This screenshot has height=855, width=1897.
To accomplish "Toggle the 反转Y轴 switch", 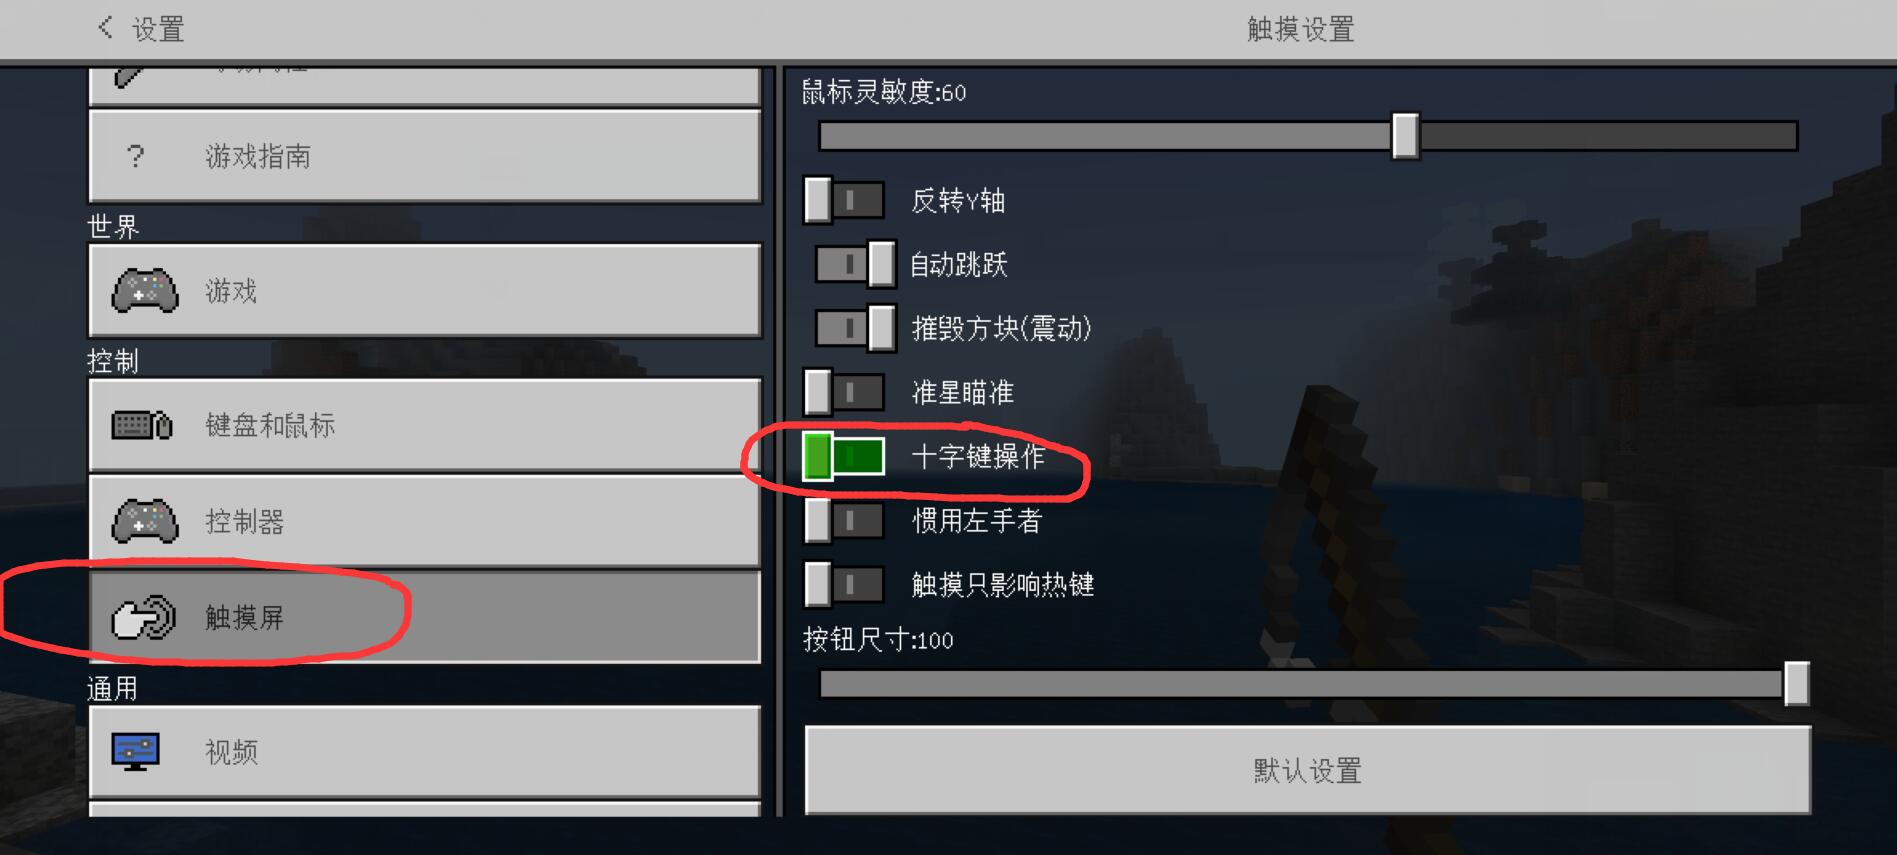I will pos(844,200).
